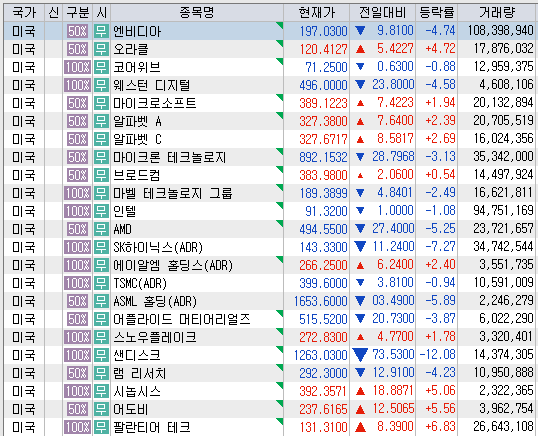This screenshot has height=436, width=538.
Task: Sort by the 종목명 column header
Action: [x=197, y=13]
